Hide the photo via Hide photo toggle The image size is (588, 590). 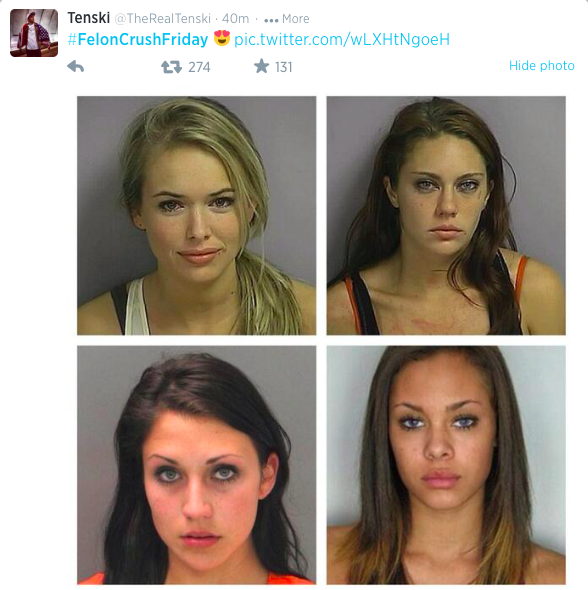542,65
